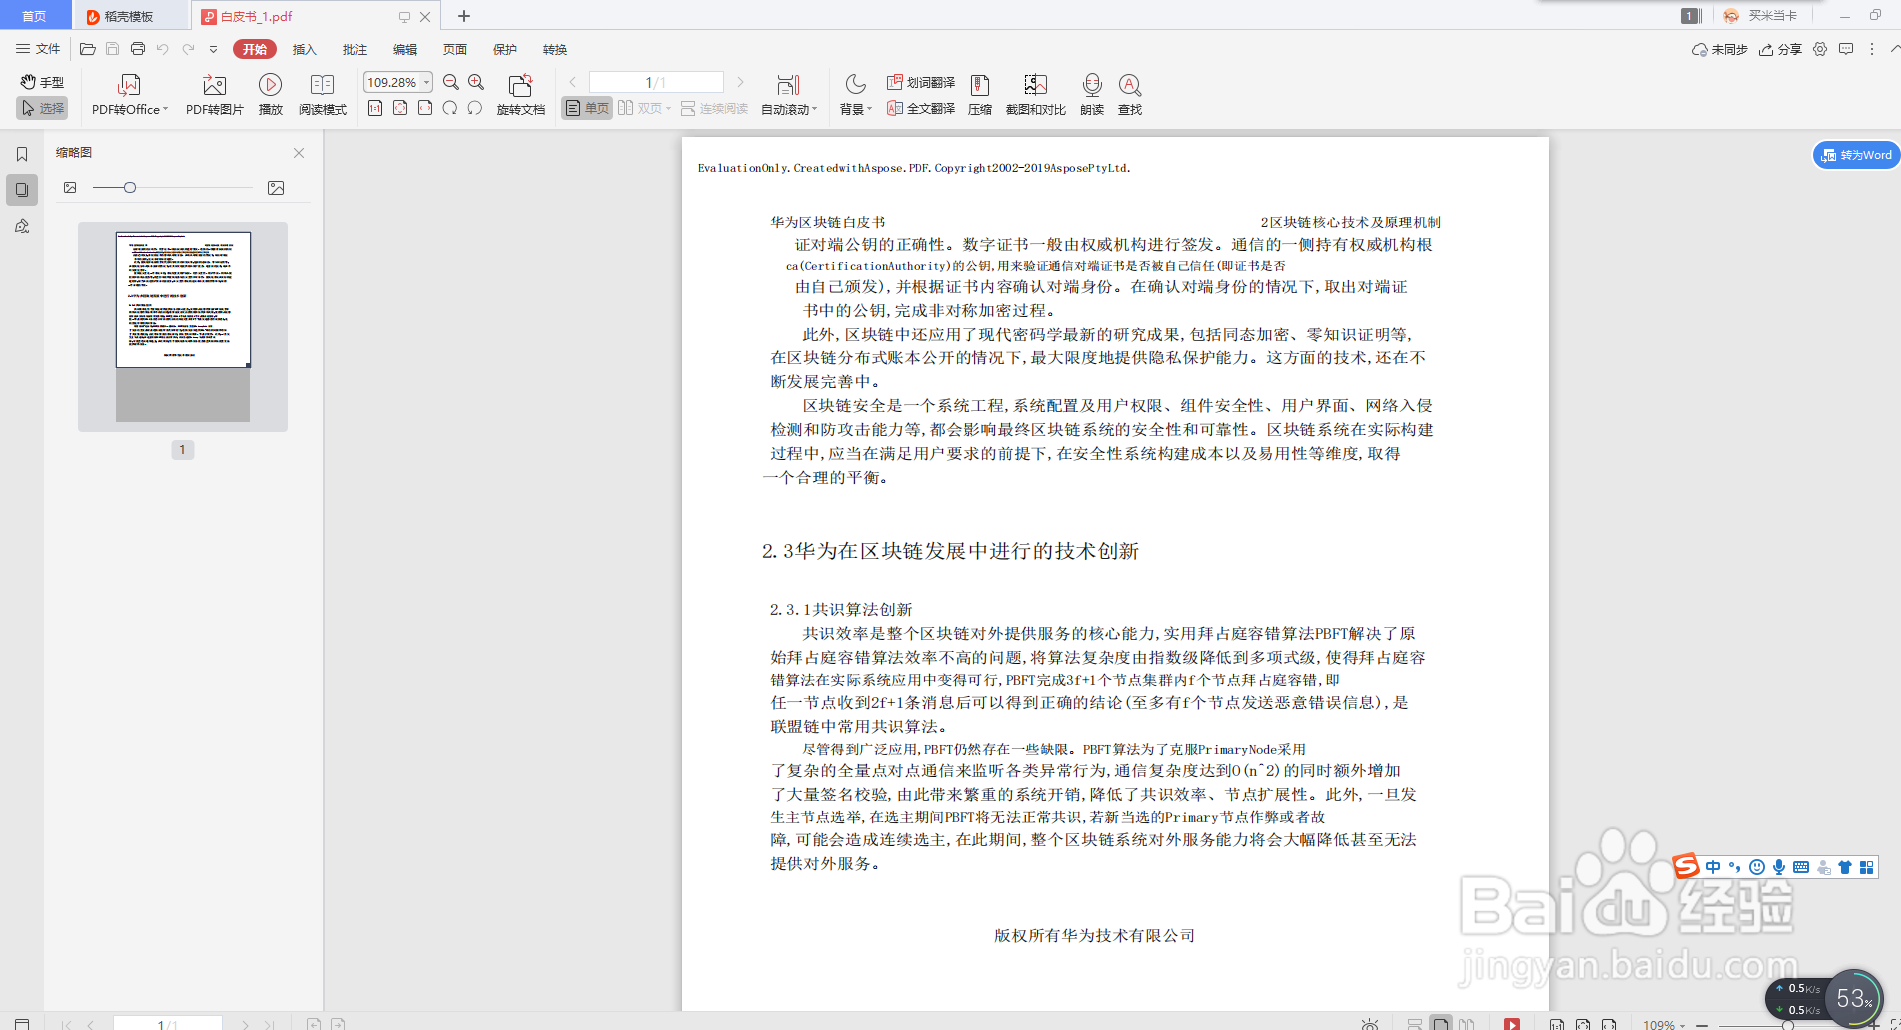Open the 首页 home tab

point(35,15)
